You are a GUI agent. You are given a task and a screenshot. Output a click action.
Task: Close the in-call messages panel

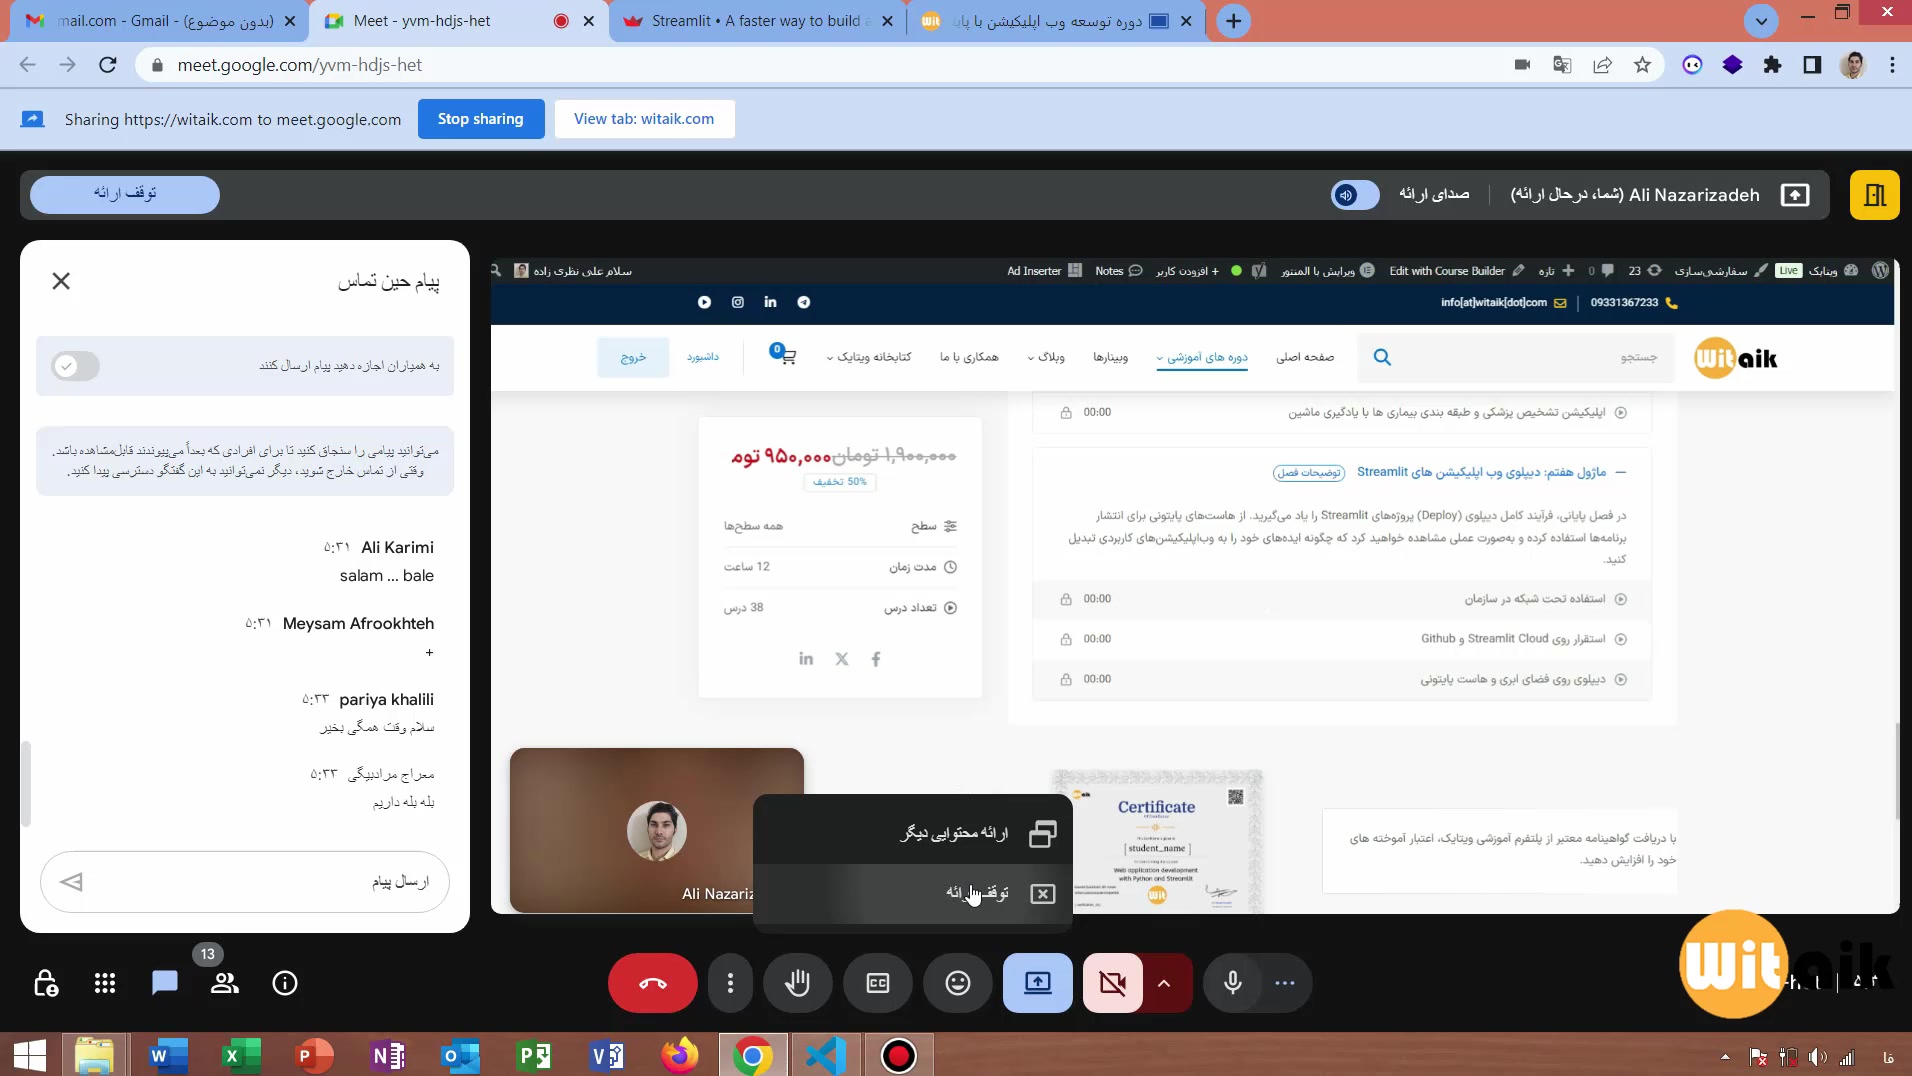[x=61, y=281]
